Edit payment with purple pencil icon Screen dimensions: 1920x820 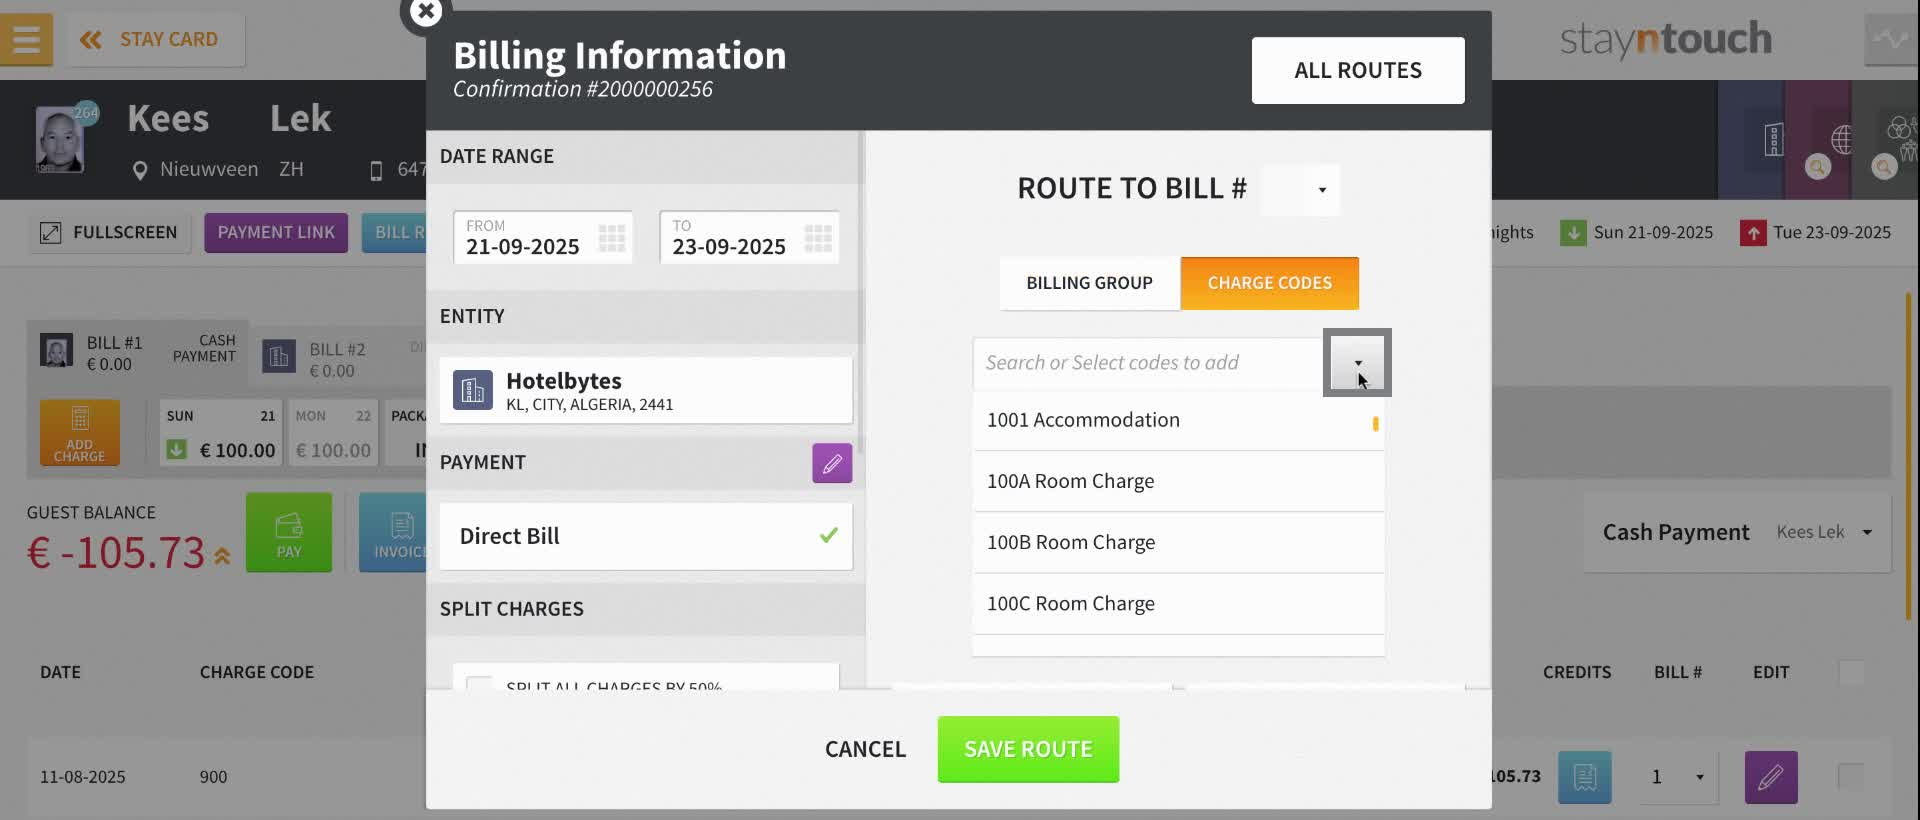pyautogui.click(x=832, y=464)
